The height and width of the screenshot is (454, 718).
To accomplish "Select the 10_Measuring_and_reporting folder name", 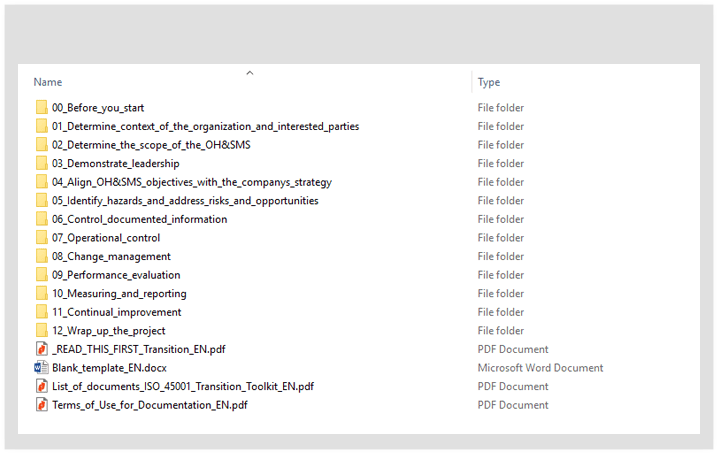I will pyautogui.click(x=119, y=294).
